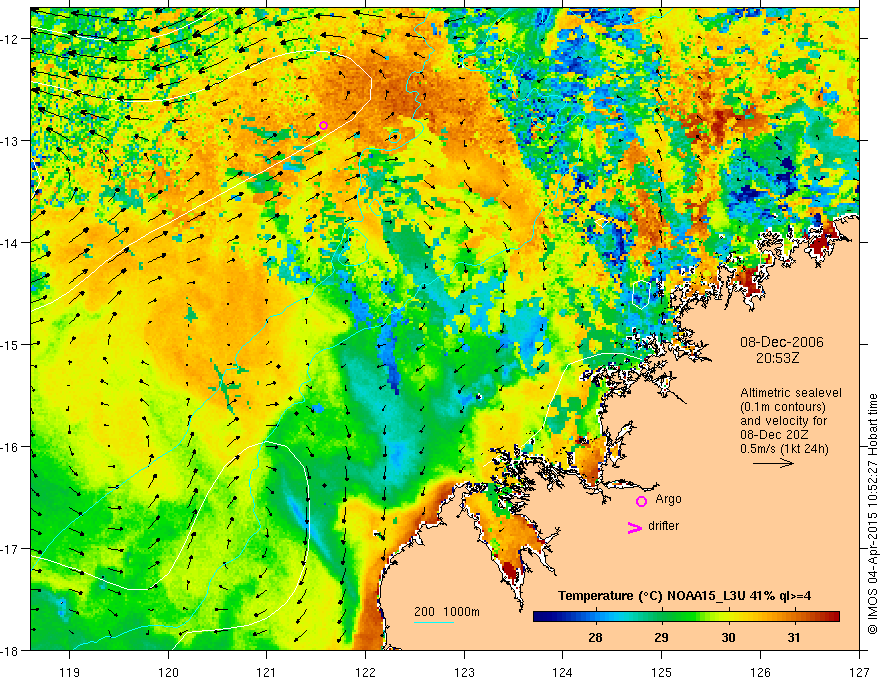Click the Argo float marker near 121.5°E
880x680 pixels.
[x=323, y=125]
